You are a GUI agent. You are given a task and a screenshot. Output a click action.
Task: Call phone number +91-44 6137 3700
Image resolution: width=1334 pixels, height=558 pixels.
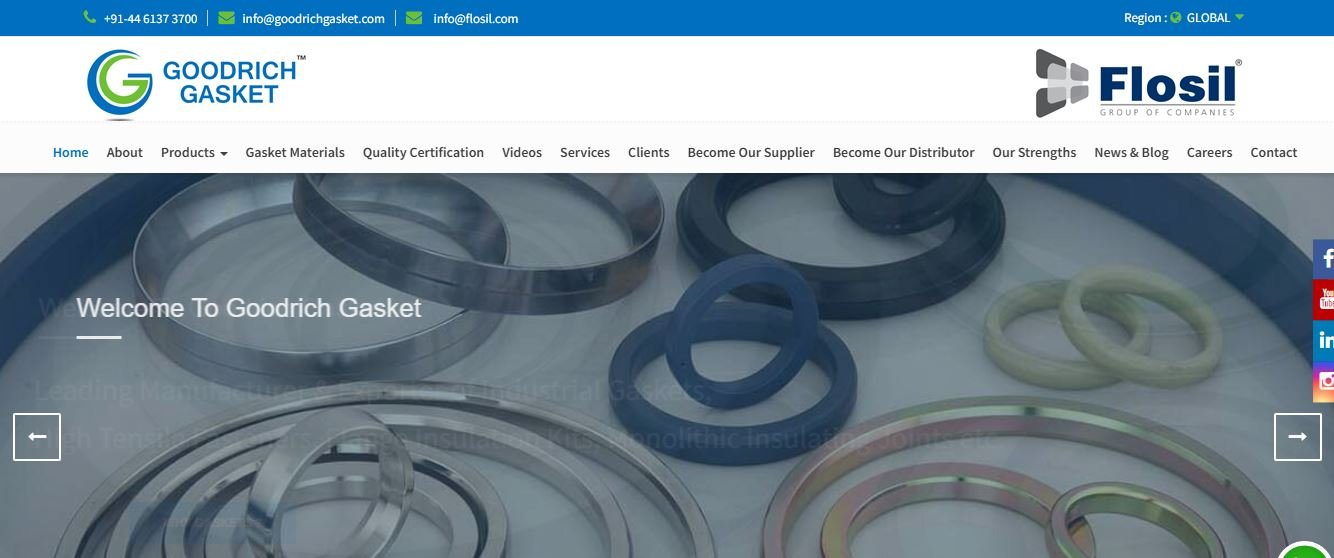(151, 18)
